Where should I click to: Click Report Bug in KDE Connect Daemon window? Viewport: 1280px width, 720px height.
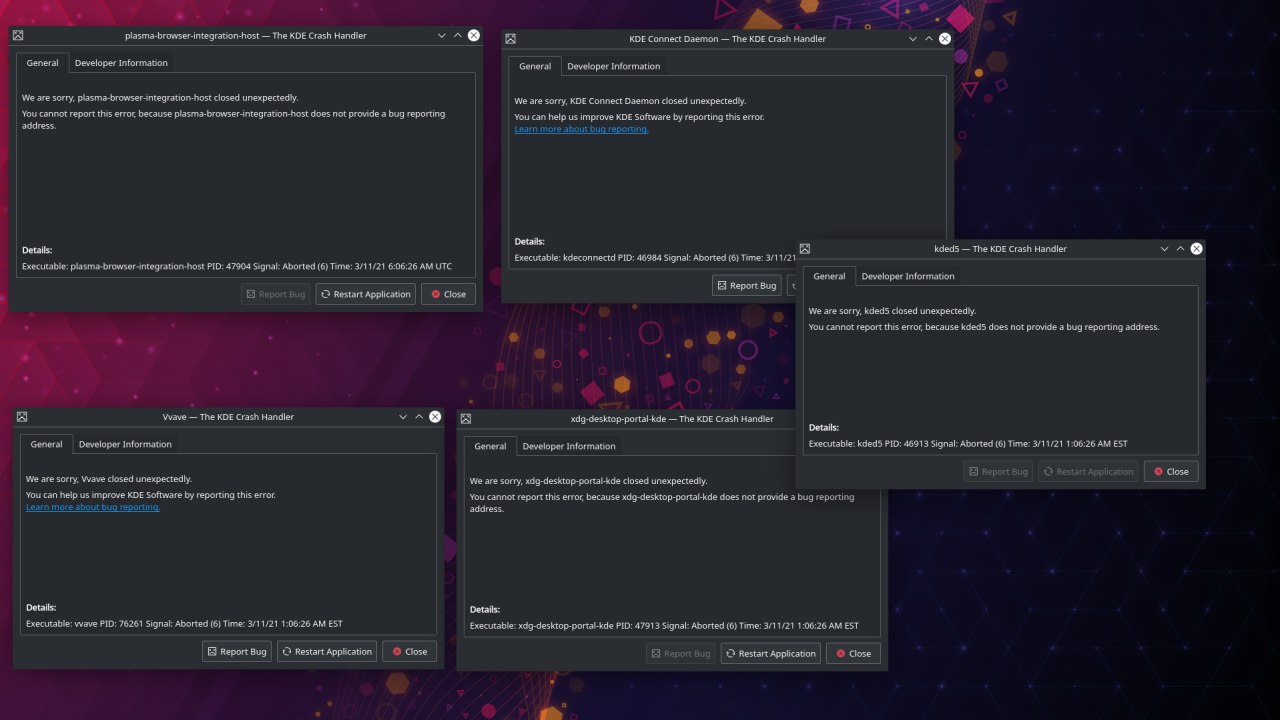coord(747,285)
